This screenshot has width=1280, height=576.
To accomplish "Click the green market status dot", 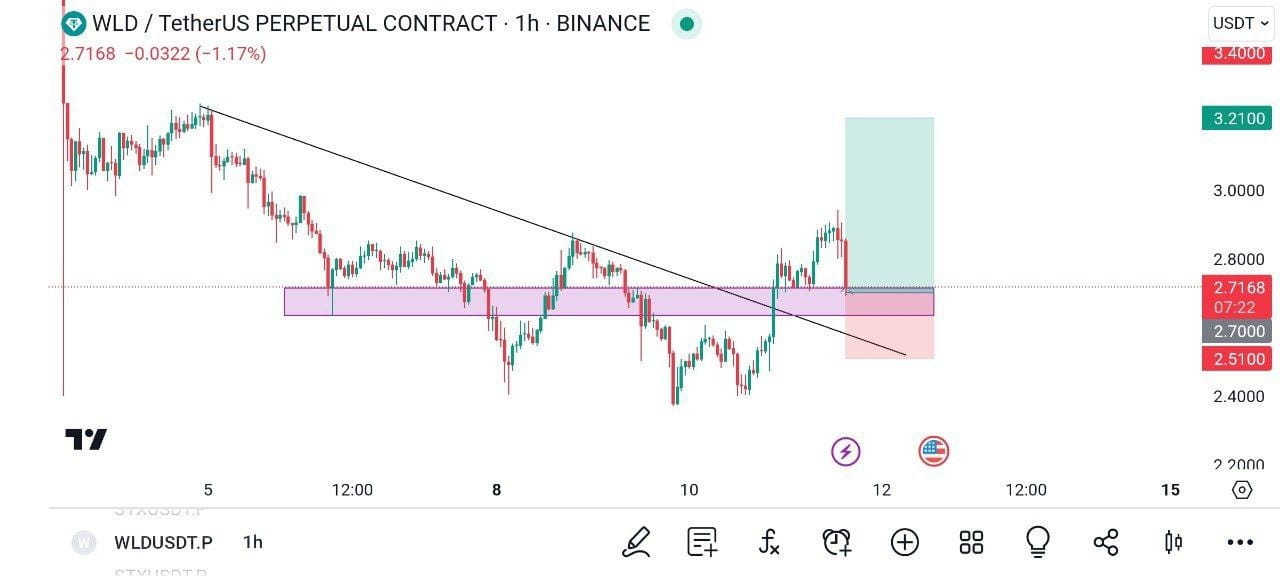I will point(686,23).
